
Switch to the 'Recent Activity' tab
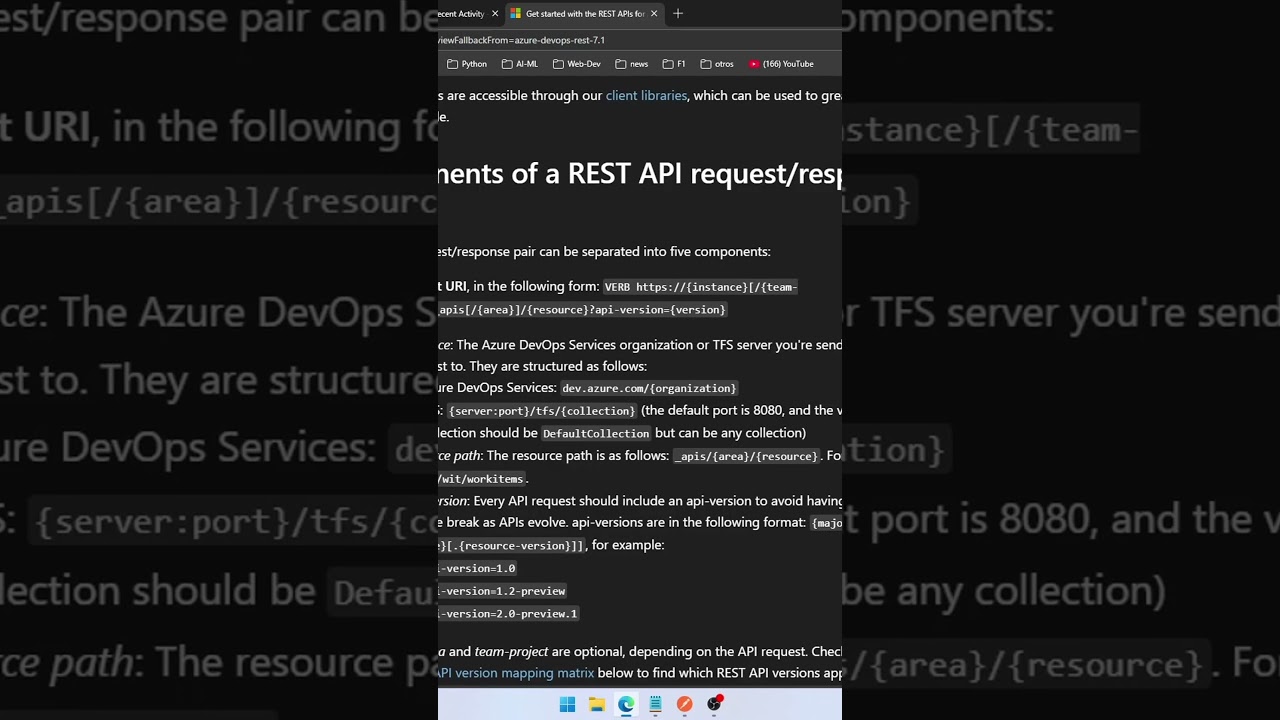462,14
